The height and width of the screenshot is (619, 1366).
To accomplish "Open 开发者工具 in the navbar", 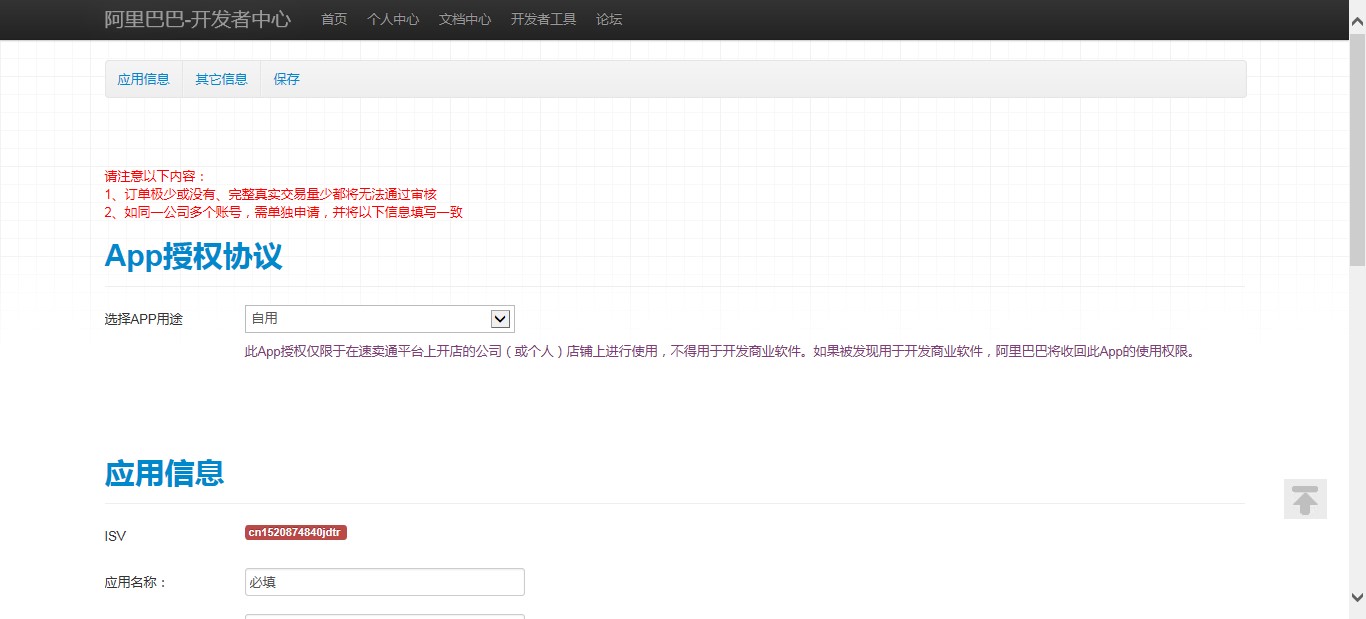I will (544, 19).
